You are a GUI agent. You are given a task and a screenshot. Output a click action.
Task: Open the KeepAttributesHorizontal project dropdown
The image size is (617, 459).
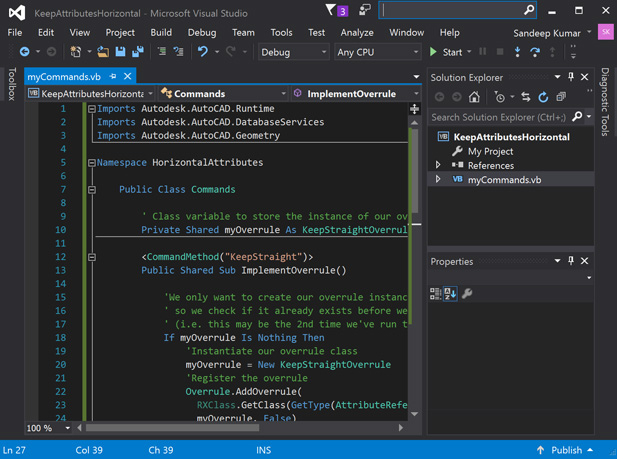coord(91,94)
